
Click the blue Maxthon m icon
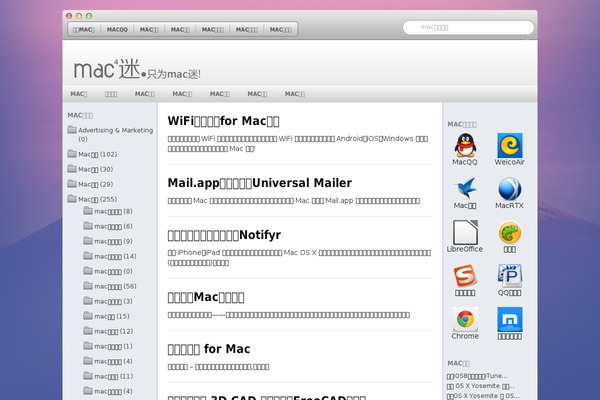[509, 319]
